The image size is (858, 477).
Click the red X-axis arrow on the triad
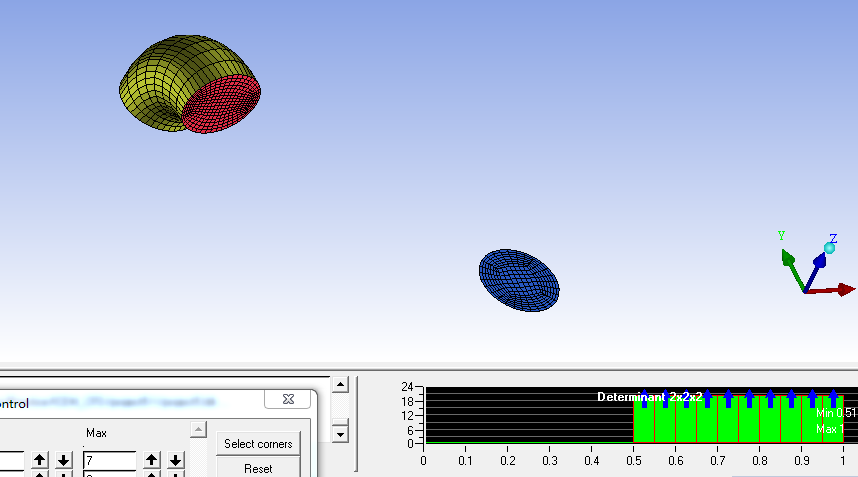coord(831,290)
